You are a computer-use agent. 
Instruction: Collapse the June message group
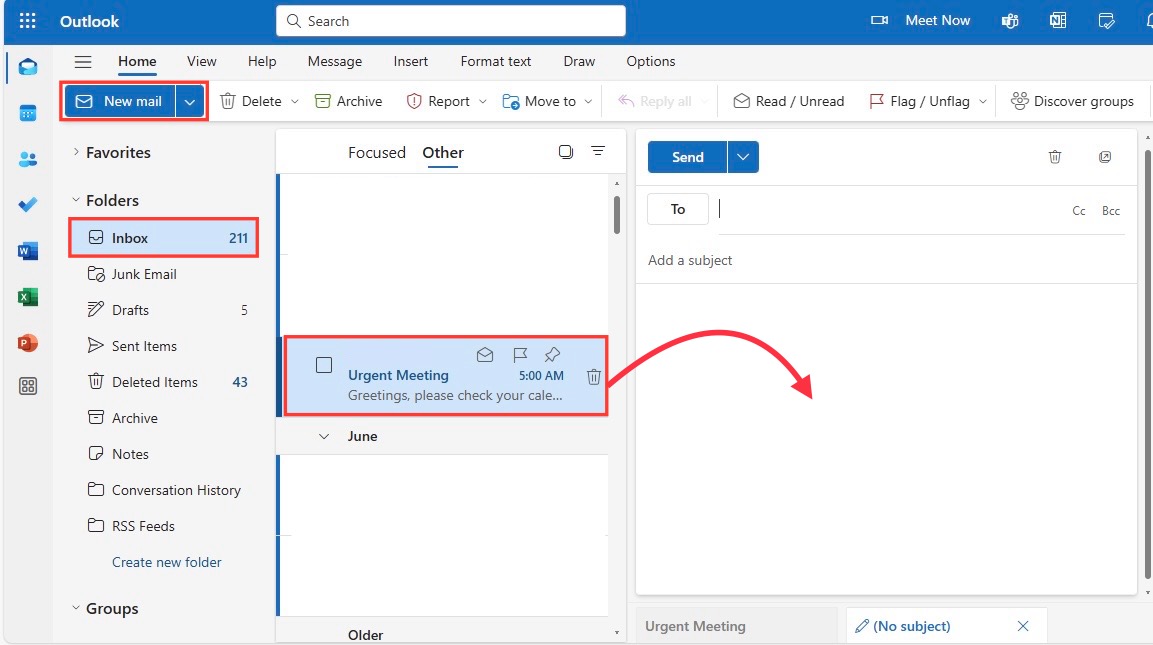(x=324, y=436)
